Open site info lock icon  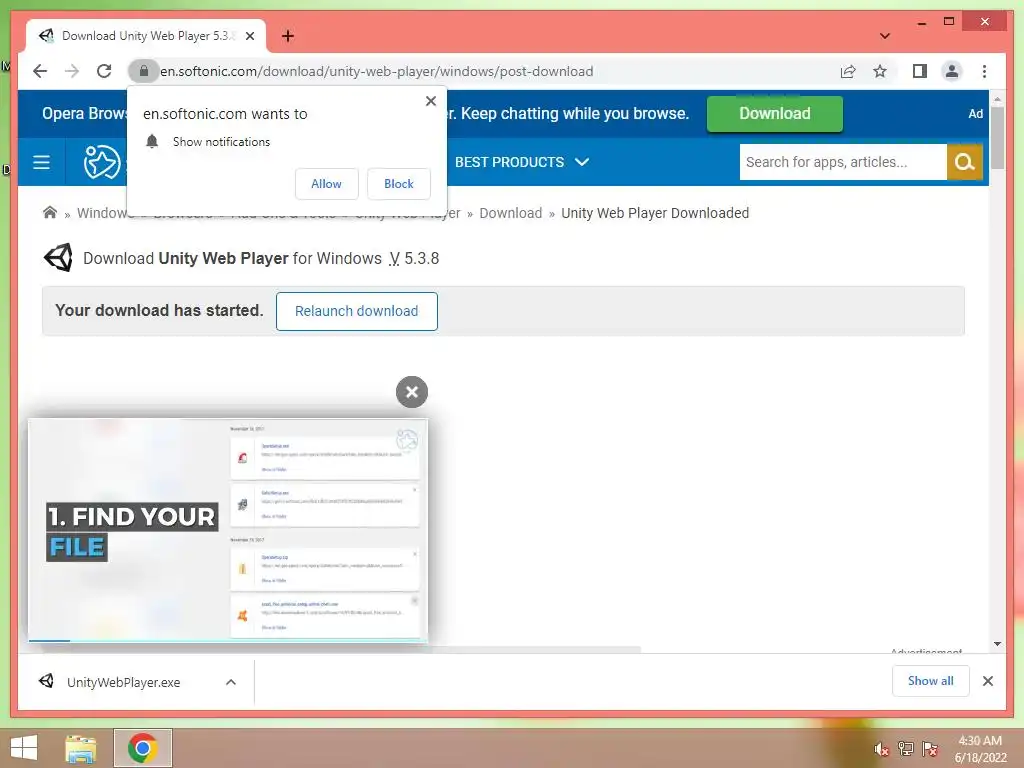pyautogui.click(x=144, y=71)
